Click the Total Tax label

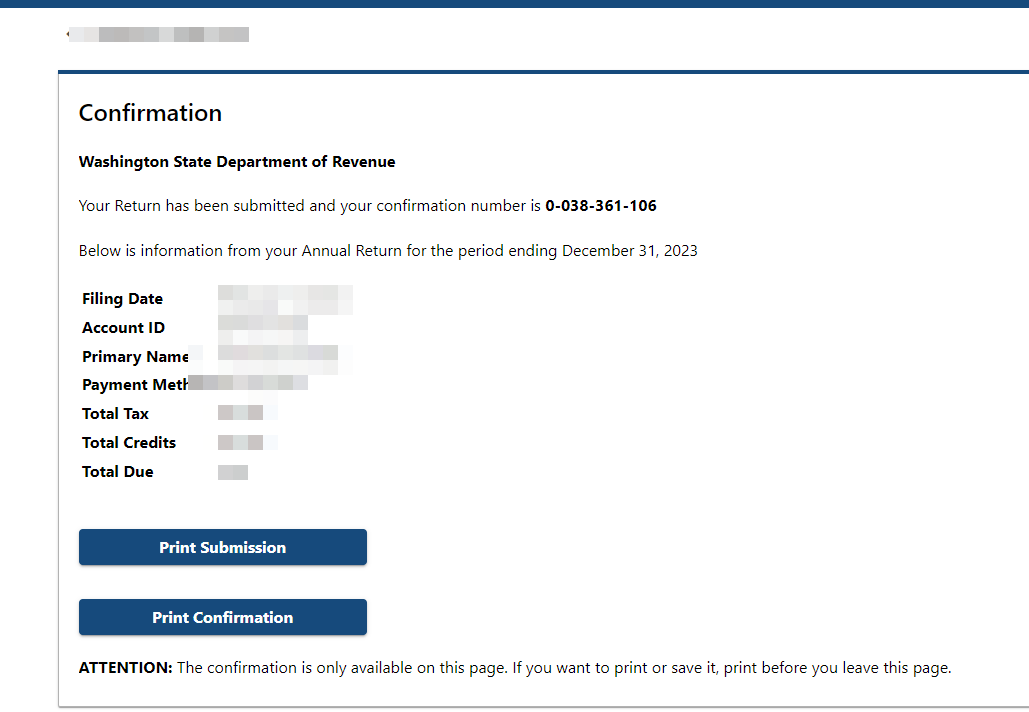pos(116,413)
